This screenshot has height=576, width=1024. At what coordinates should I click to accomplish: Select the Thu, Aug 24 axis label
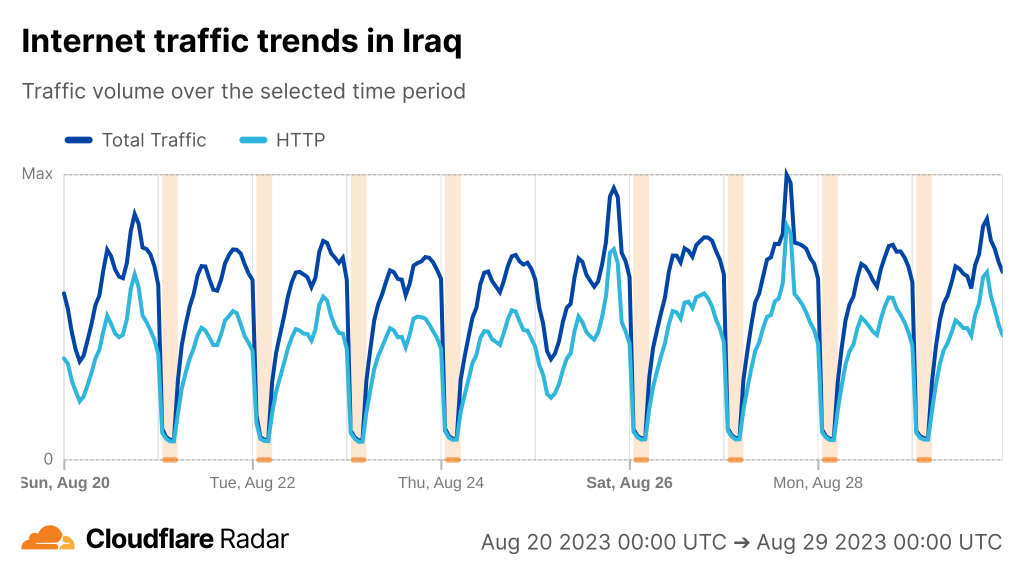tap(441, 482)
